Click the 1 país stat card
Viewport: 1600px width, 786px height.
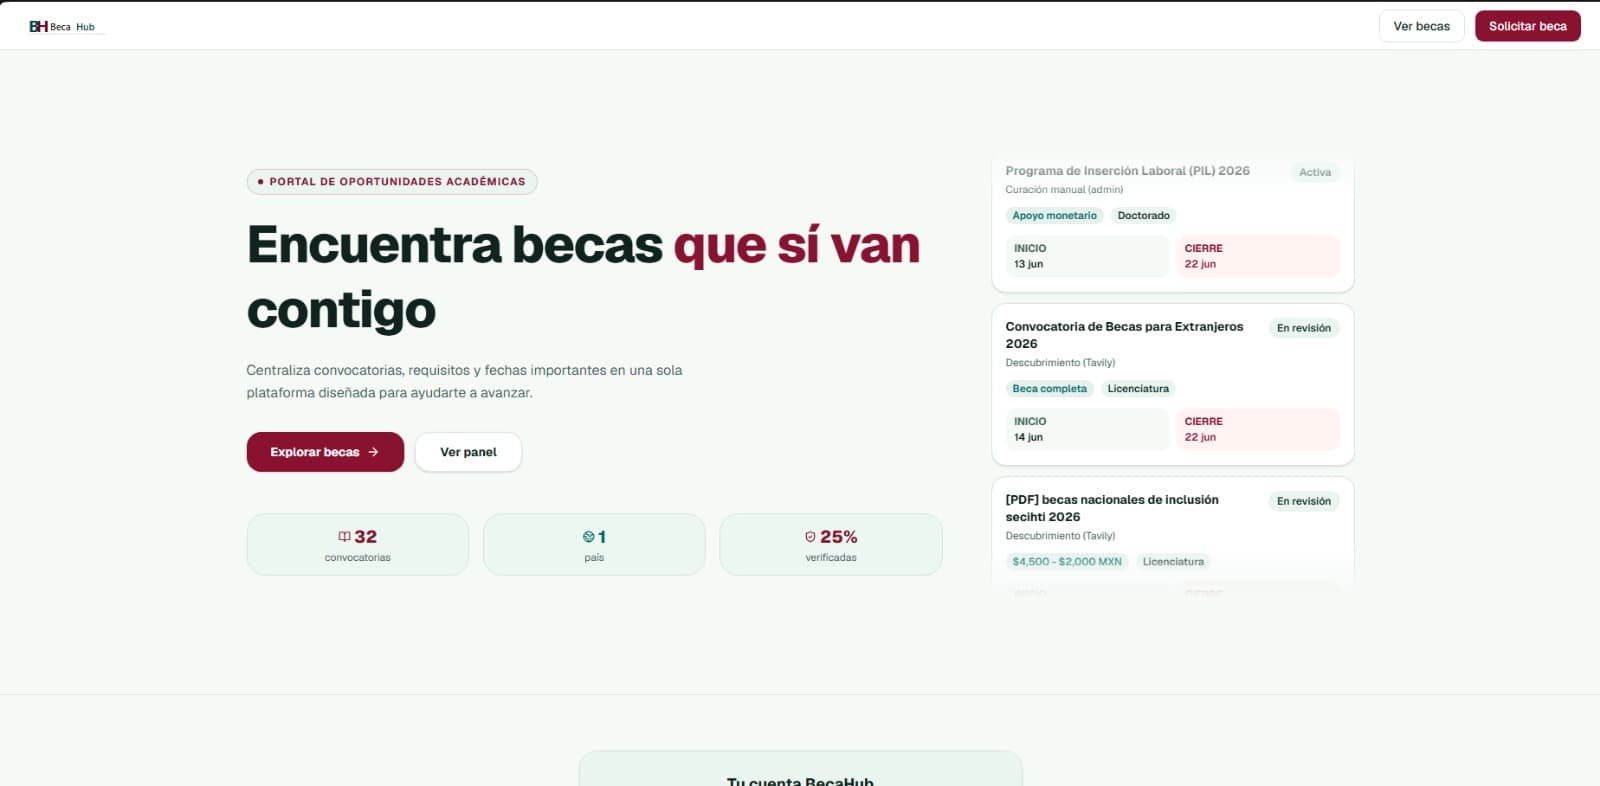click(594, 544)
